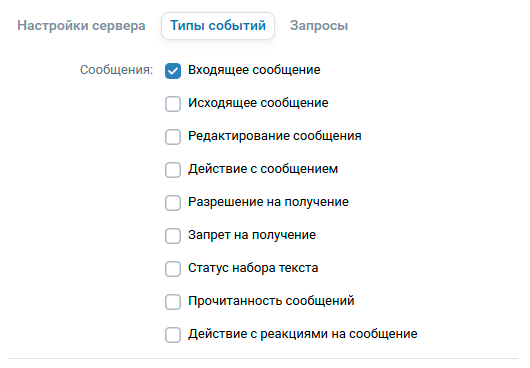Click the Статус набора текста label text
The image size is (530, 368).
[253, 268]
